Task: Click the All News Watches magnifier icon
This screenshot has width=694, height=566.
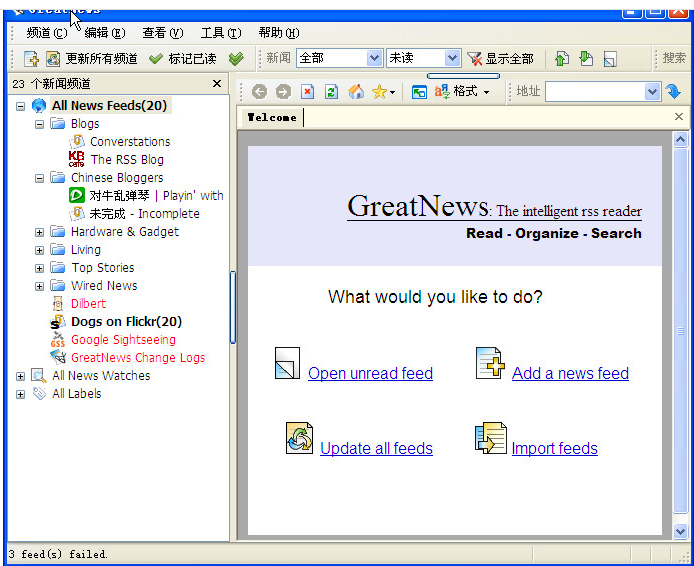Action: coord(39,376)
